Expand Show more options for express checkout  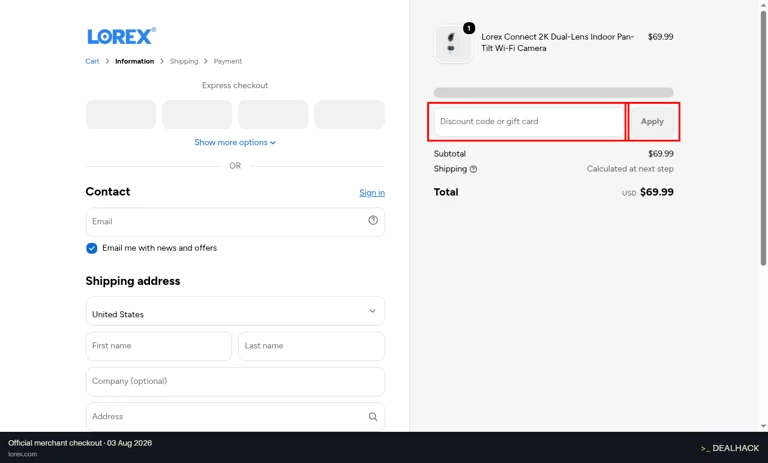235,143
